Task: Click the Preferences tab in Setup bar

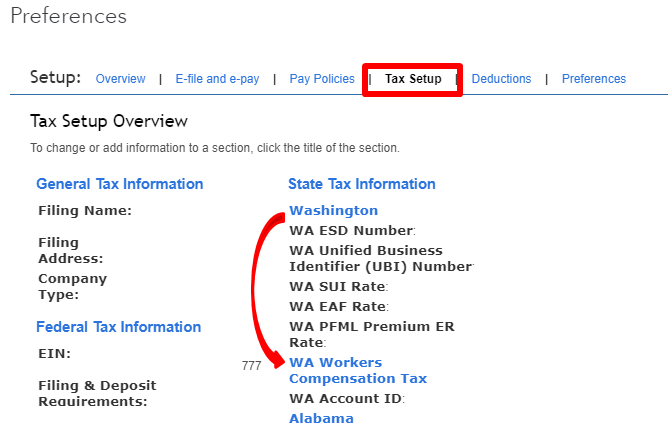Action: (x=594, y=79)
